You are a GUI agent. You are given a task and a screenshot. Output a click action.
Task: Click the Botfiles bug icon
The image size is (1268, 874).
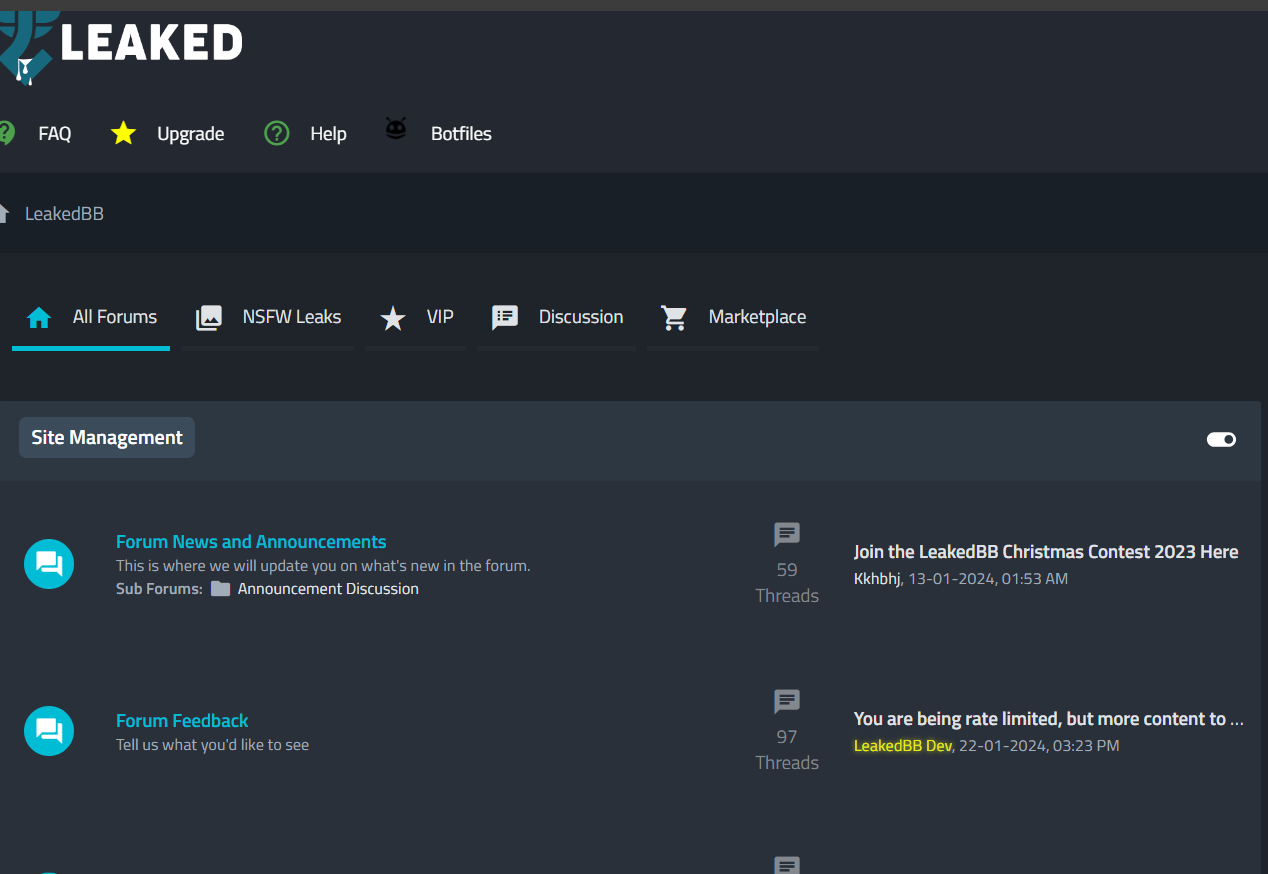coord(396,129)
